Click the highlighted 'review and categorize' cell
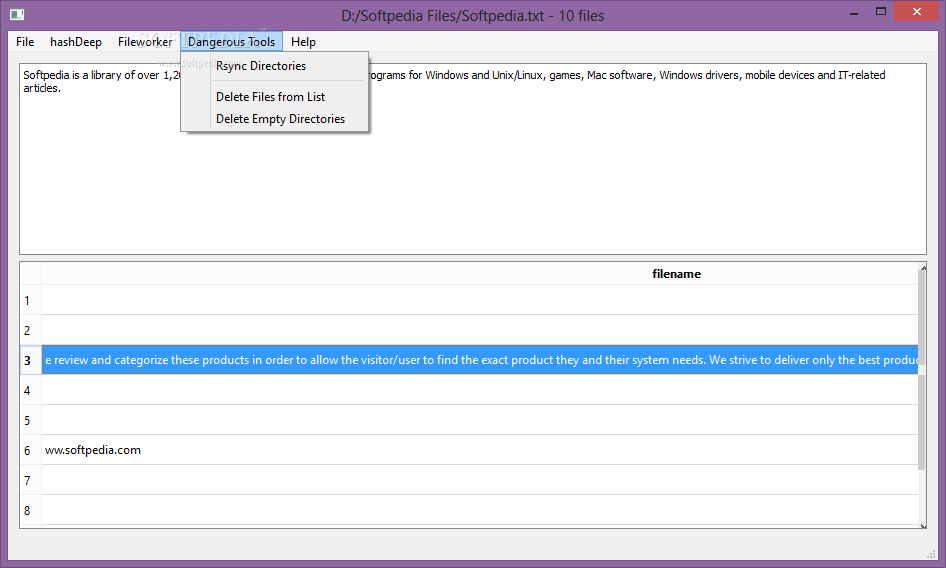The width and height of the screenshot is (946, 568). (x=480, y=360)
